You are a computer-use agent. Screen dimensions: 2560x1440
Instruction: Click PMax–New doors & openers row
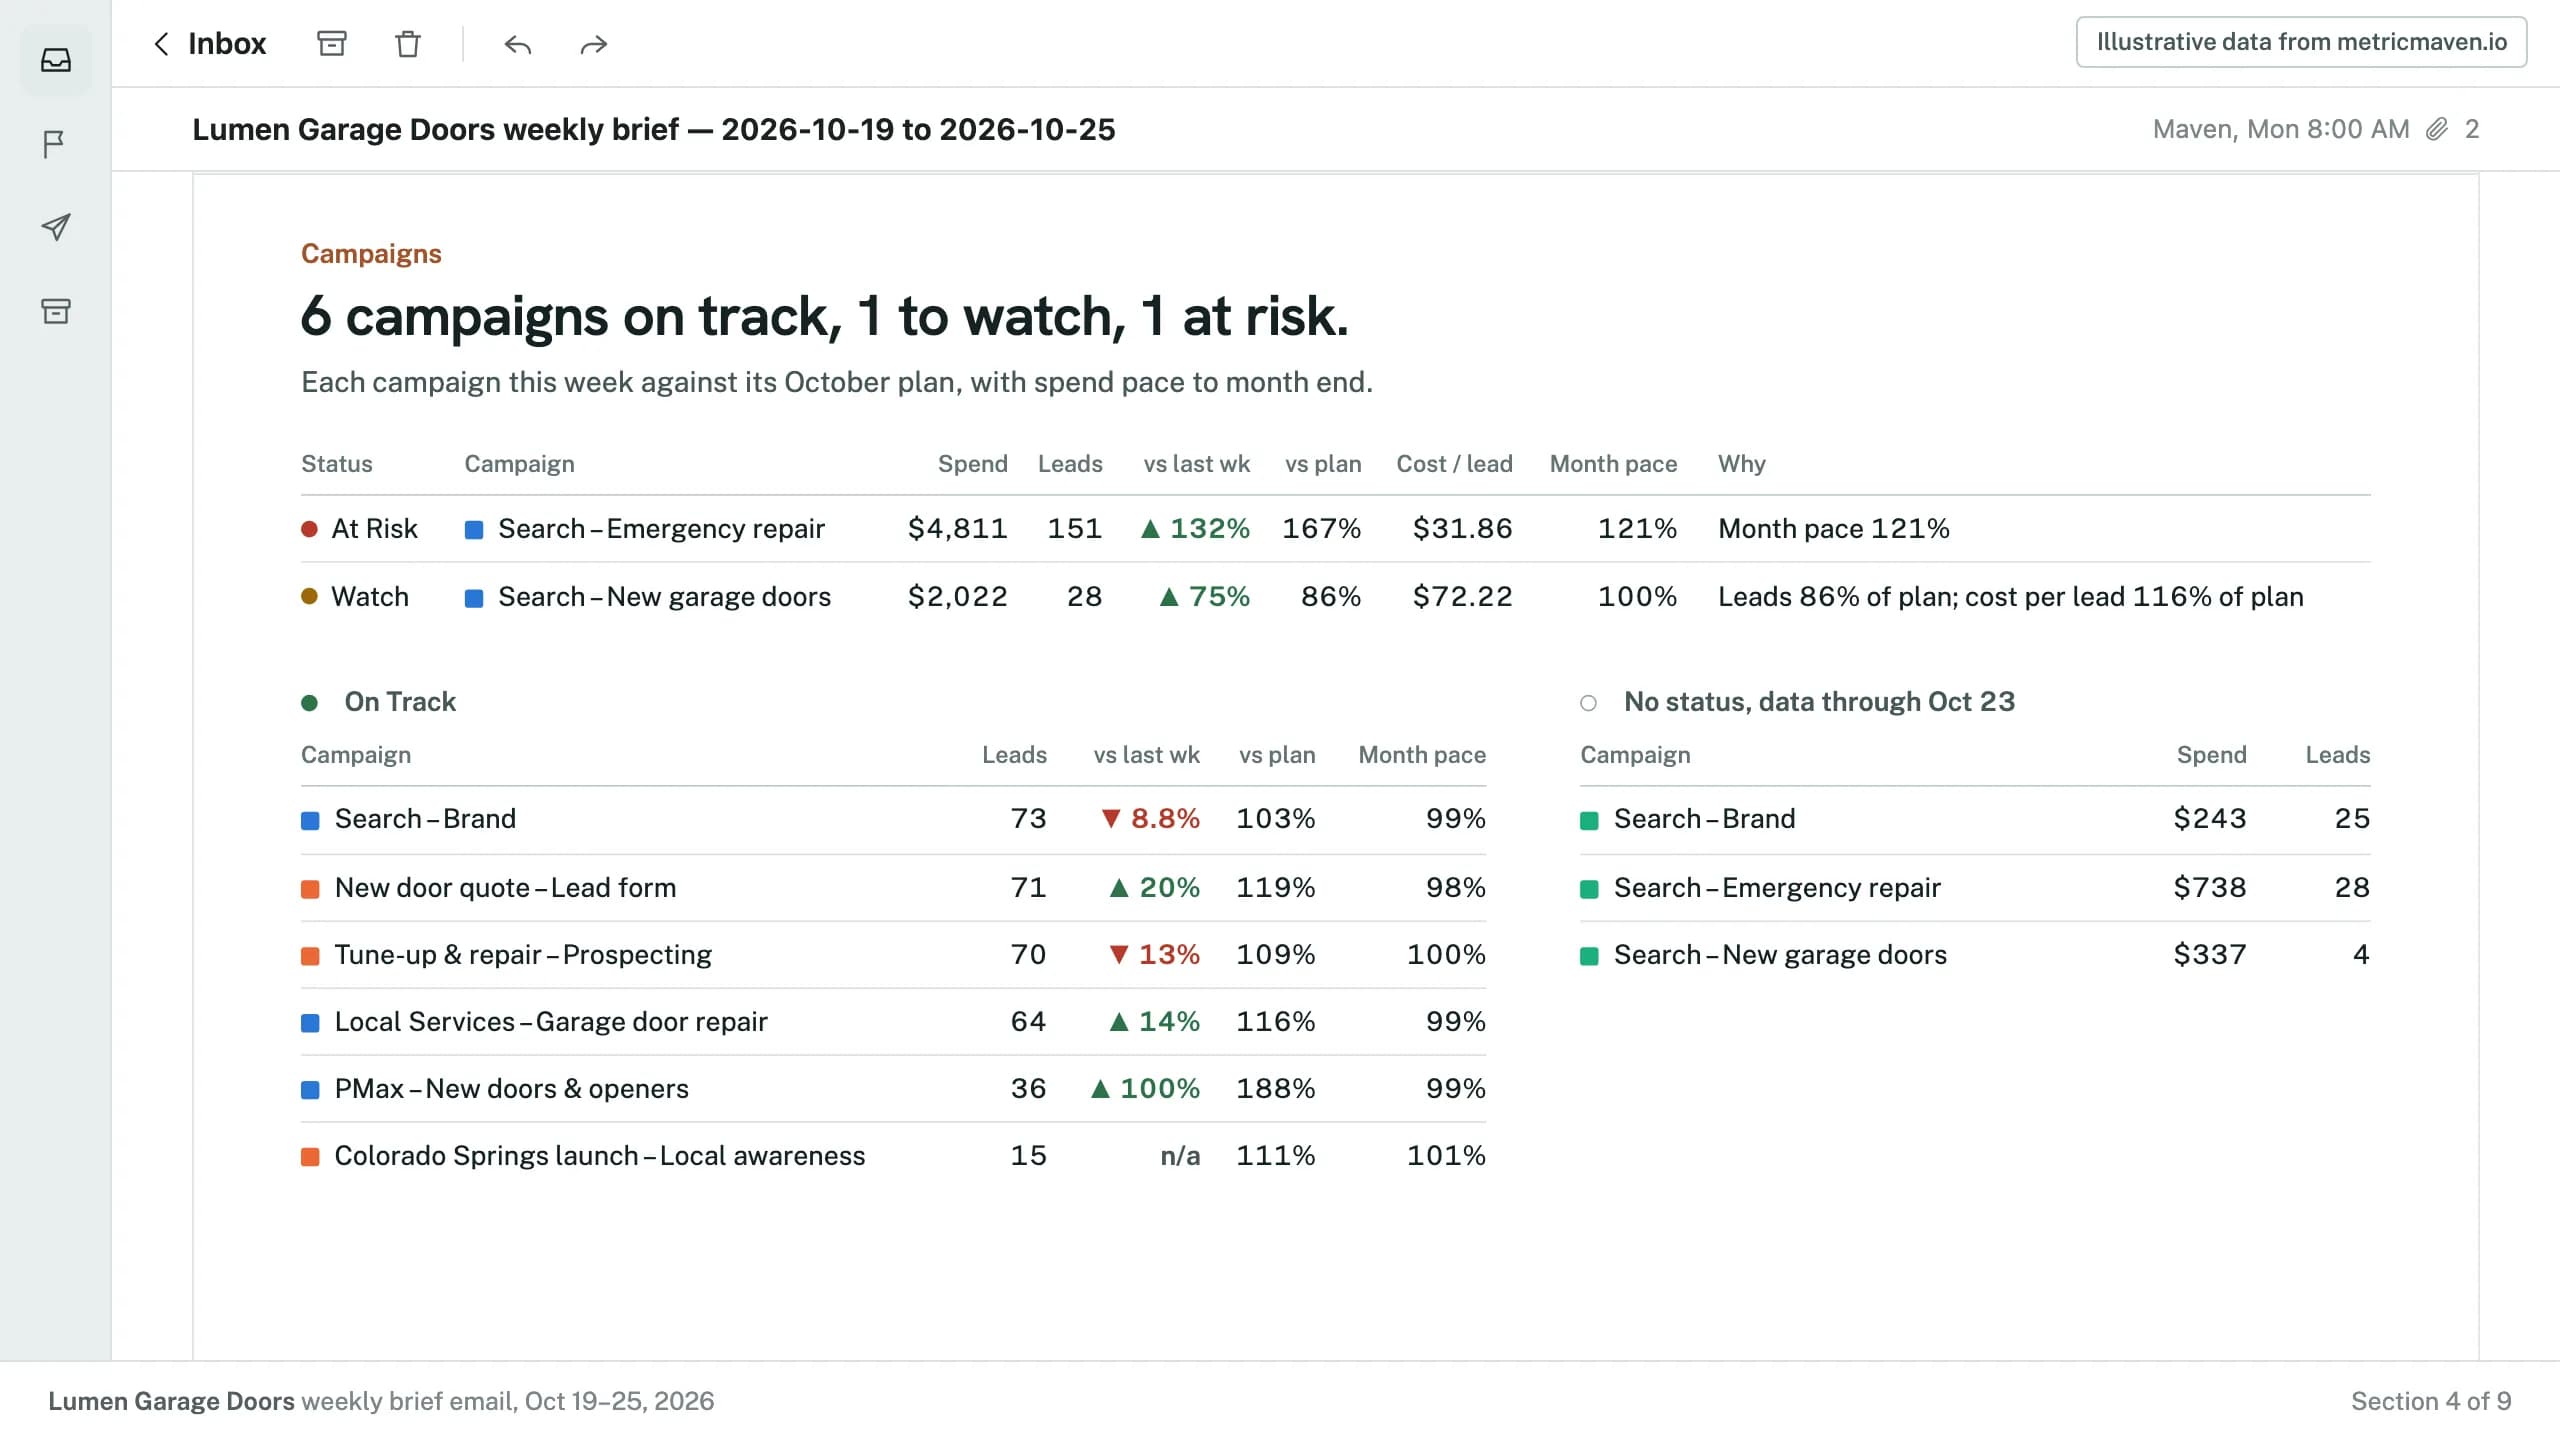point(894,1089)
